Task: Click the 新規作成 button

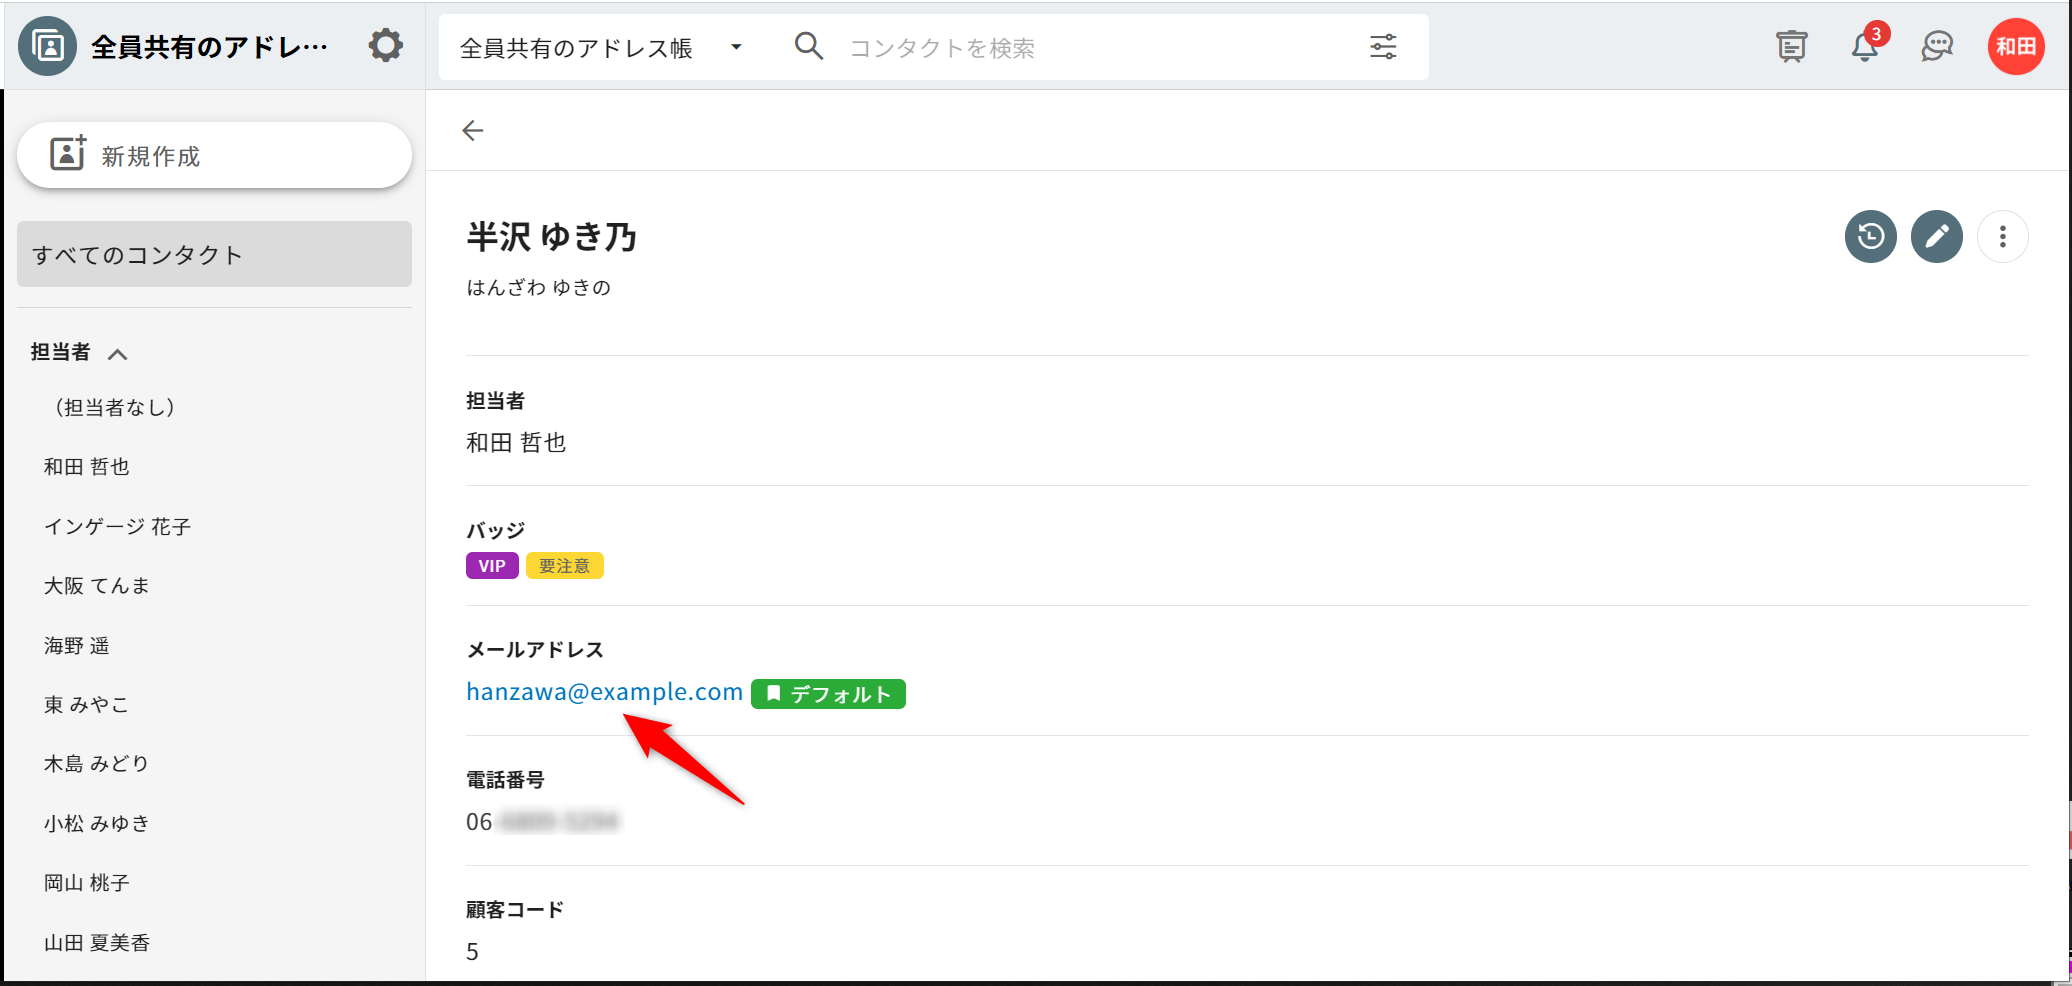Action: pos(214,156)
